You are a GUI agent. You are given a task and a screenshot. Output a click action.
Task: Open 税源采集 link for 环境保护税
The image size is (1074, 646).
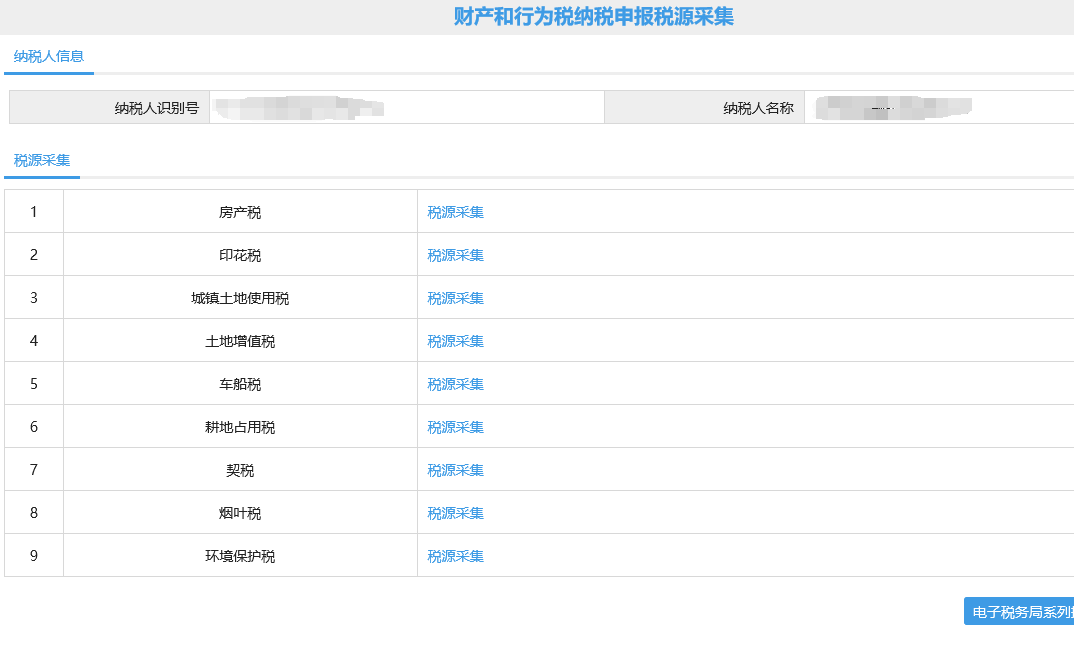point(455,556)
